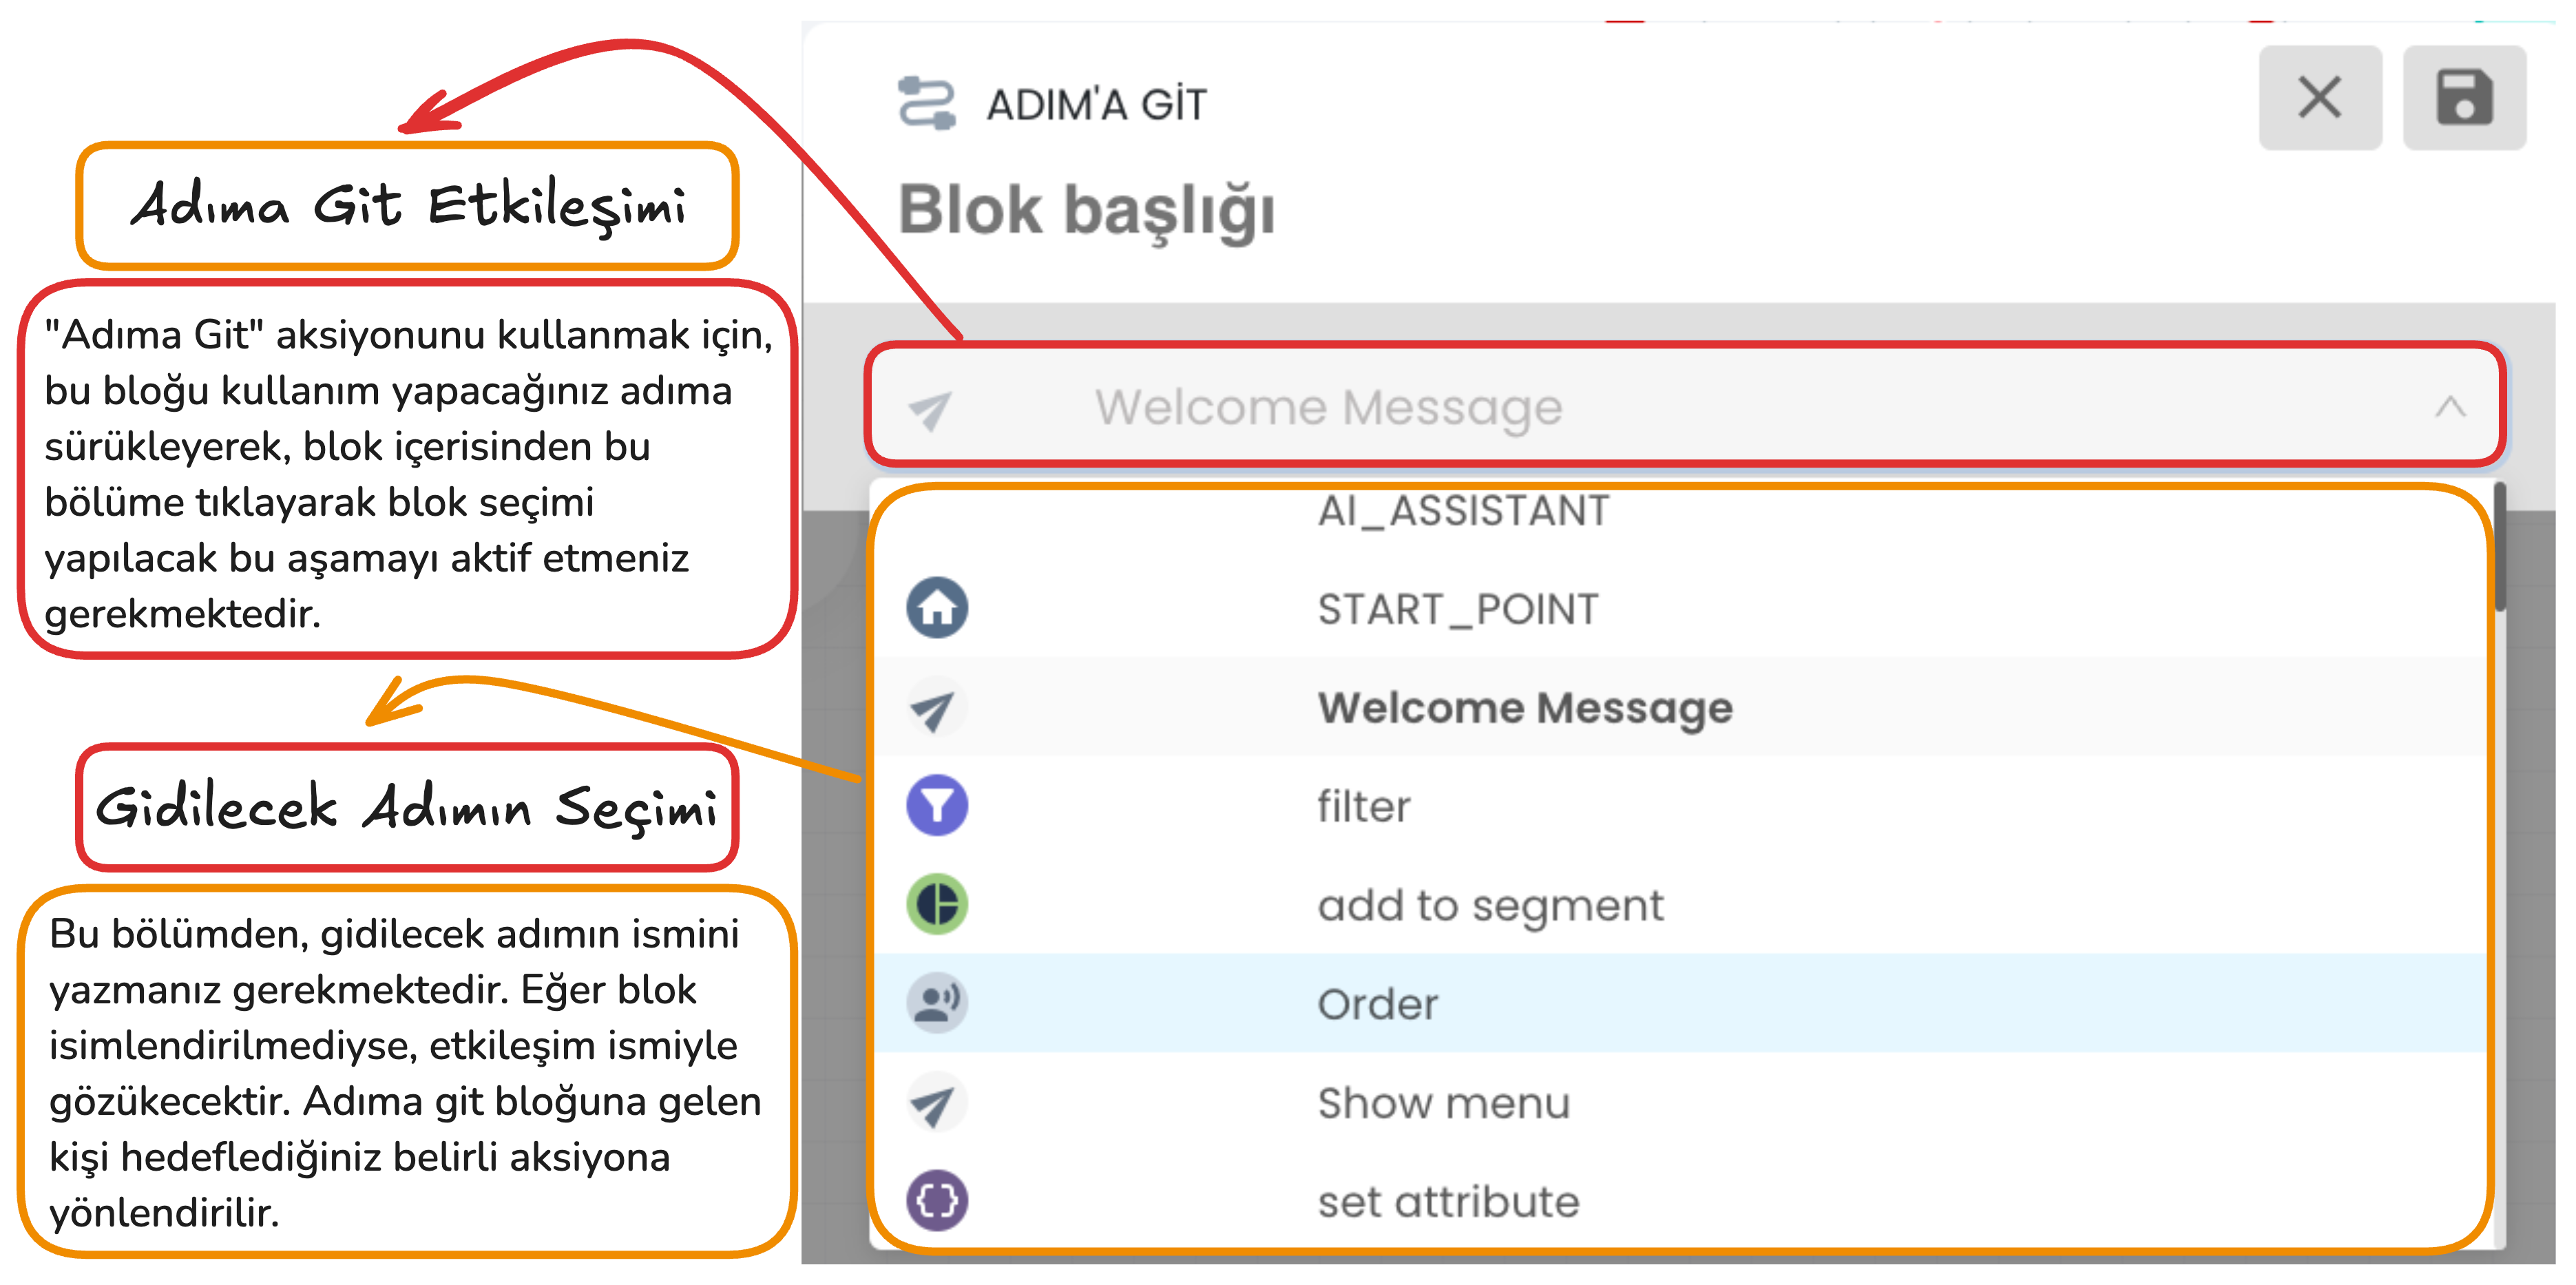Collapse the dropdown using the chevron arrow
Viewport: 2576px width, 1285px height.
tap(2450, 407)
